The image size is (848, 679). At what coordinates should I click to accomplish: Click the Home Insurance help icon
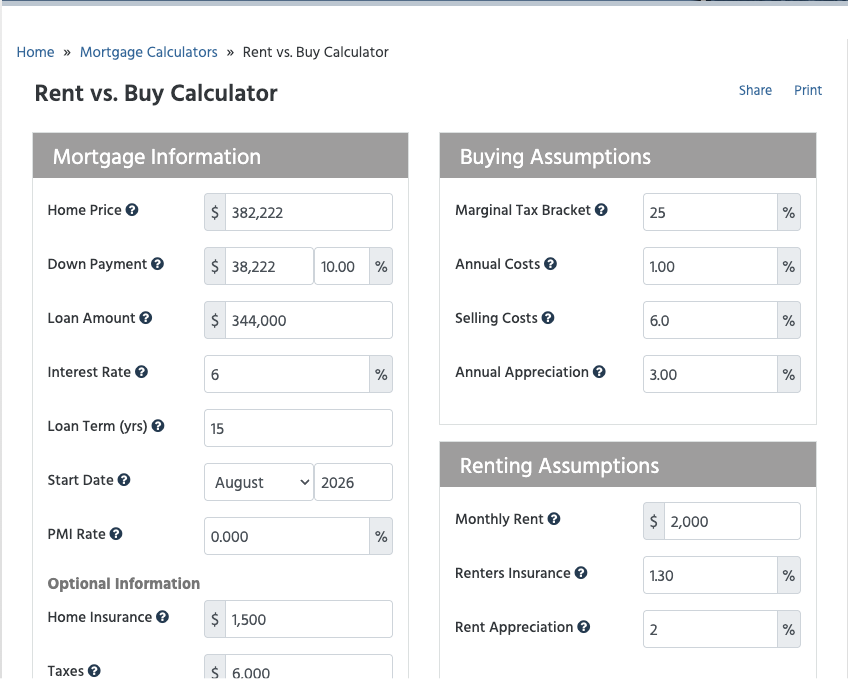[x=162, y=617]
